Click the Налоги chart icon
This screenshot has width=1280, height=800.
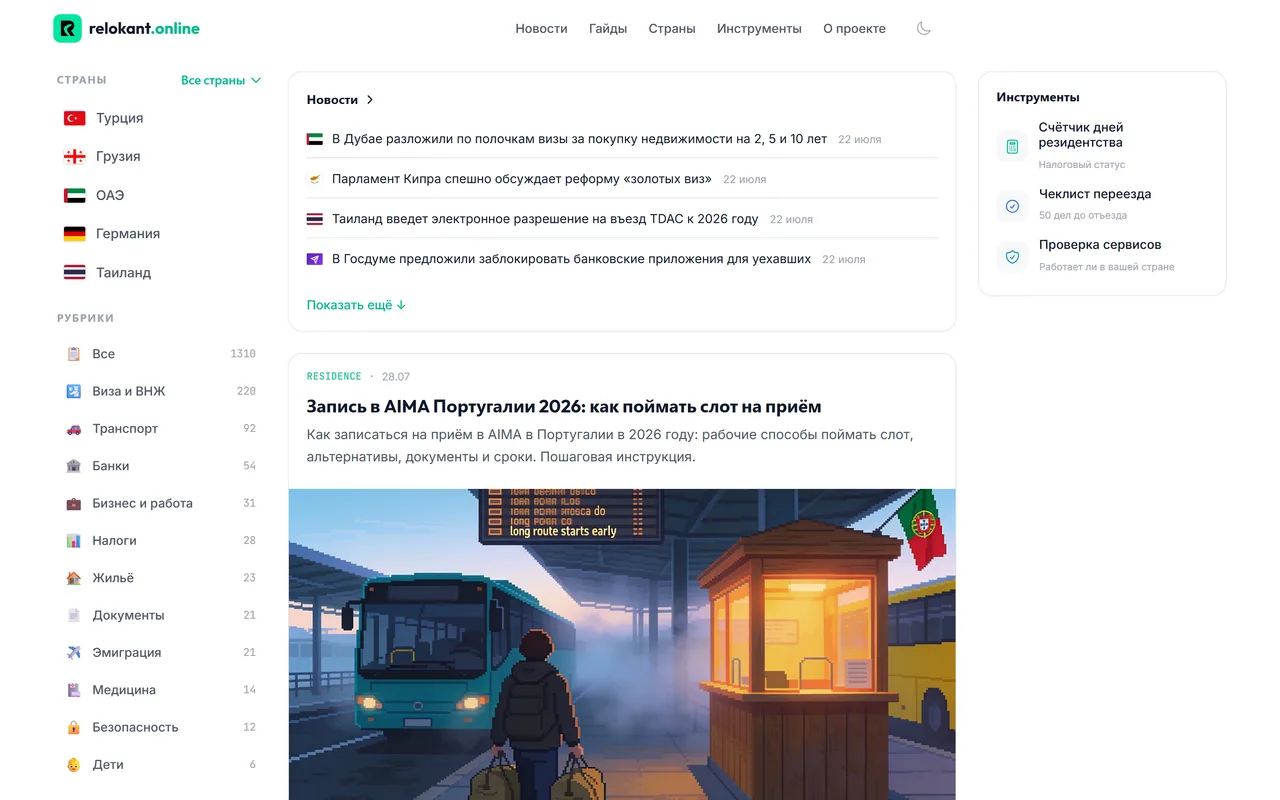(74, 541)
